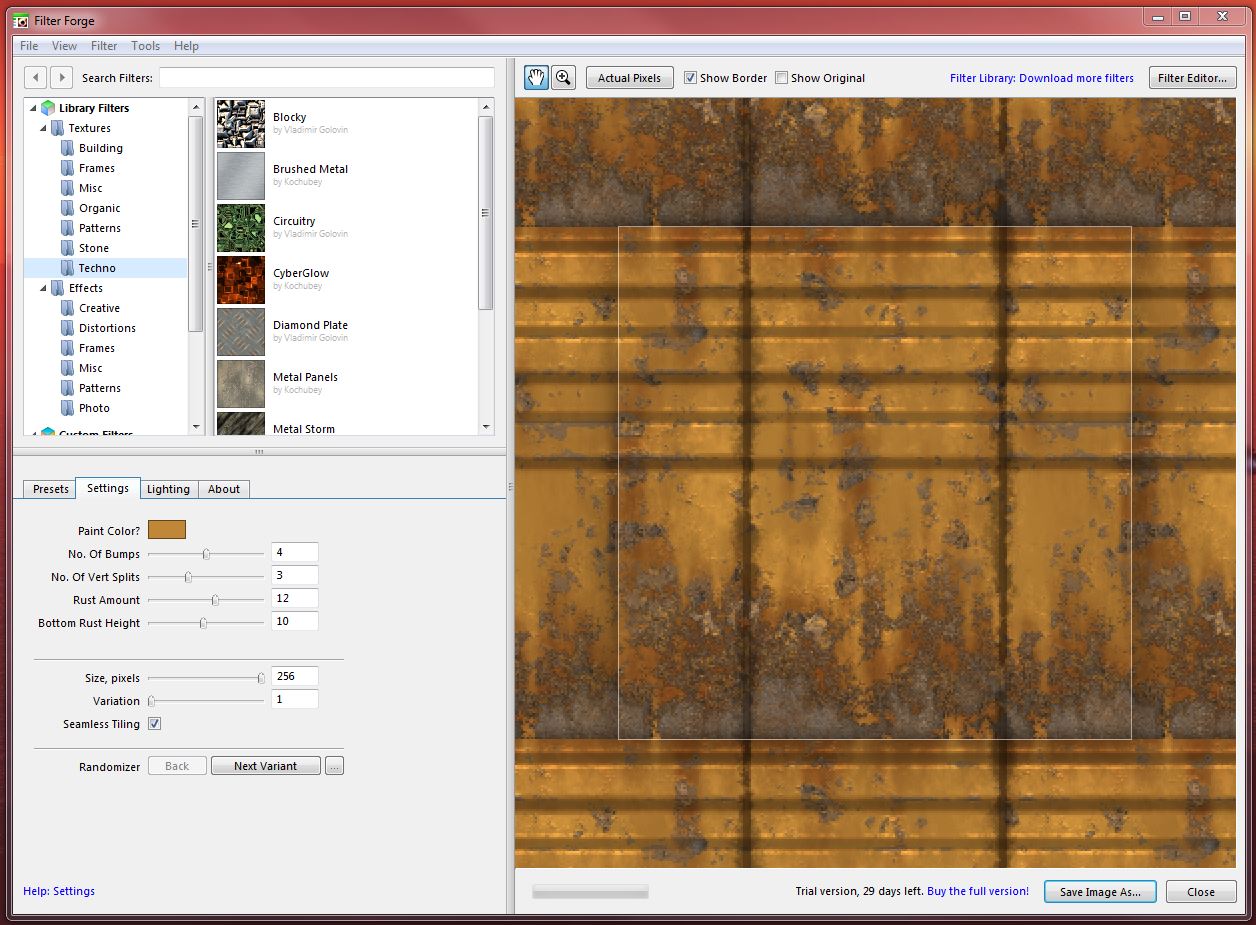Click the Distortions category folder icon
This screenshot has height=925, width=1256.
(x=67, y=328)
